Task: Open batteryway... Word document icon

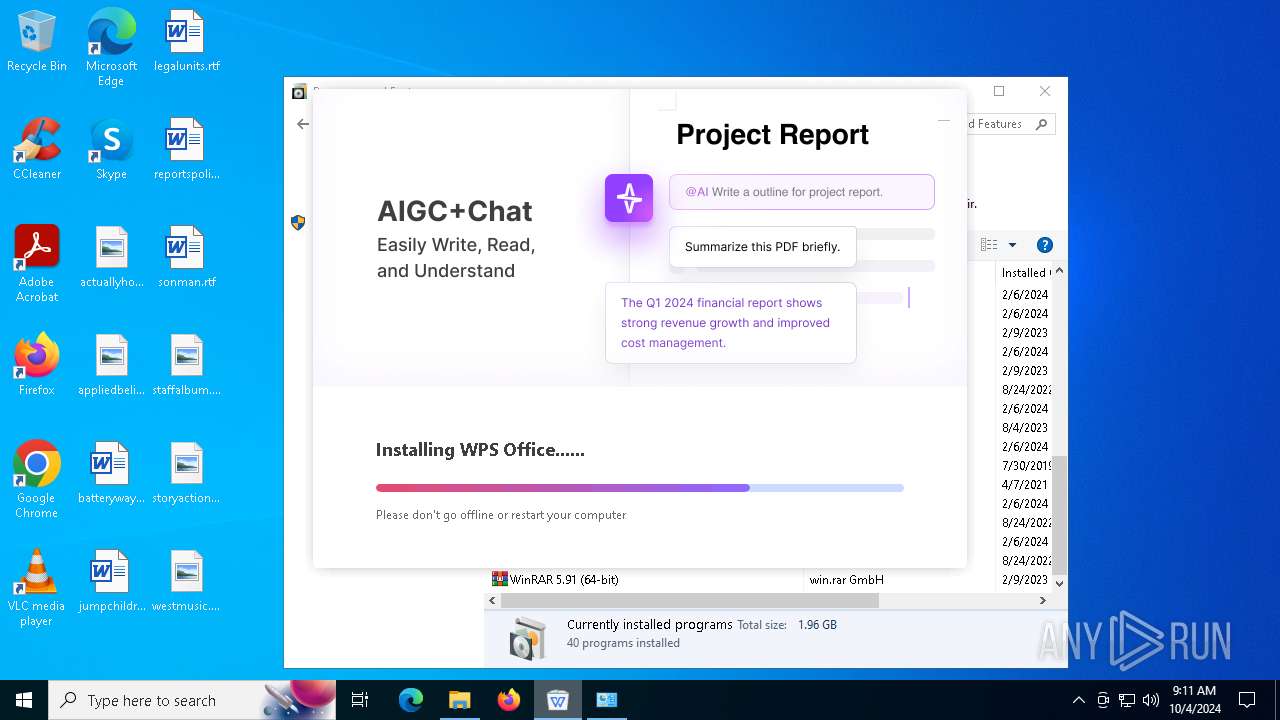Action: pos(111,473)
